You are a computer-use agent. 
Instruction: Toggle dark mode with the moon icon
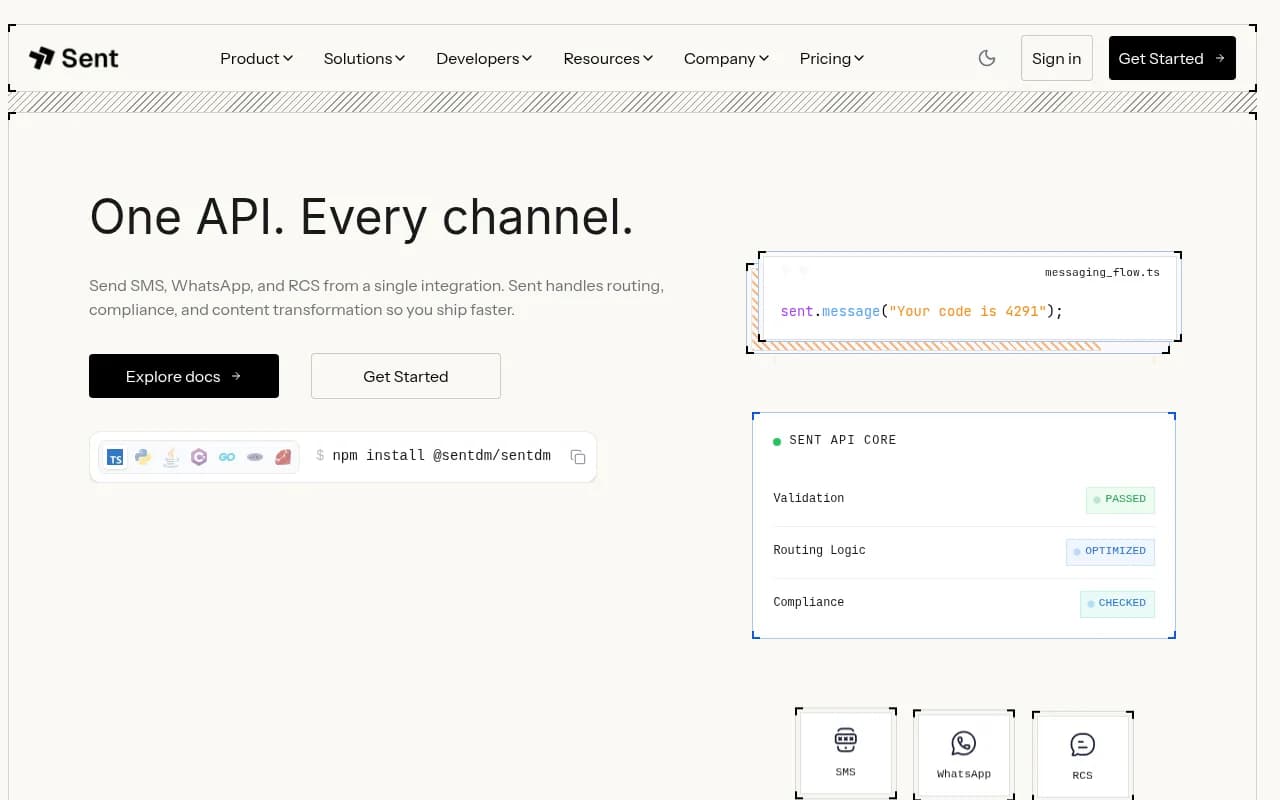coord(987,58)
